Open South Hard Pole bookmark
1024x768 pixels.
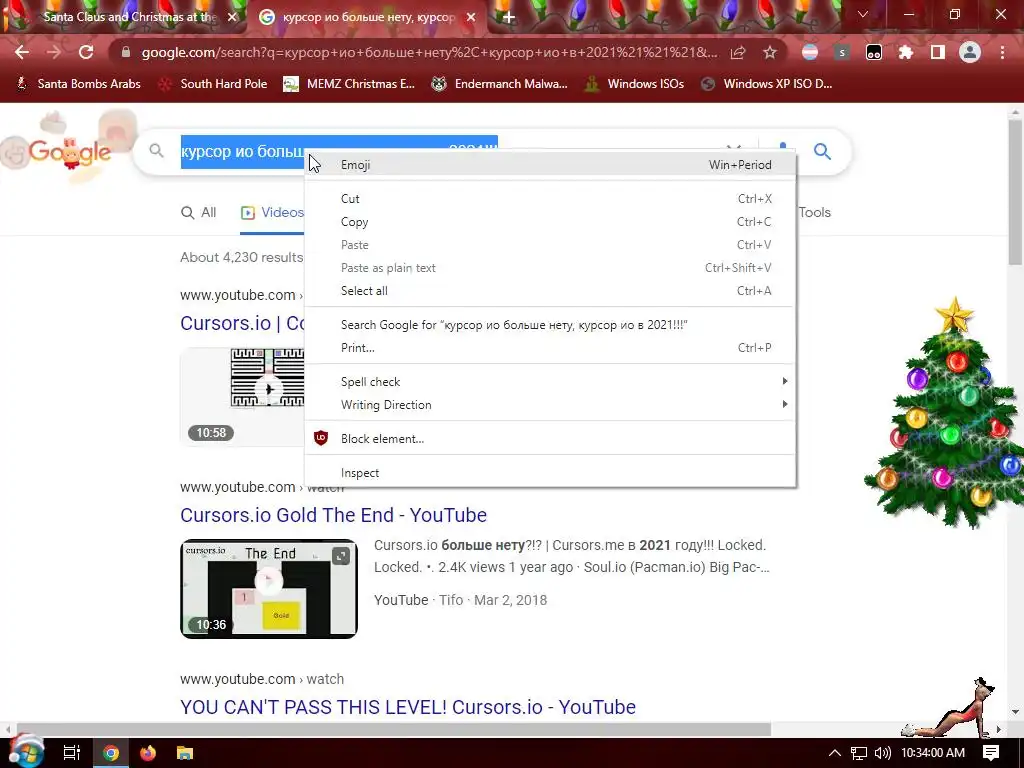click(214, 84)
